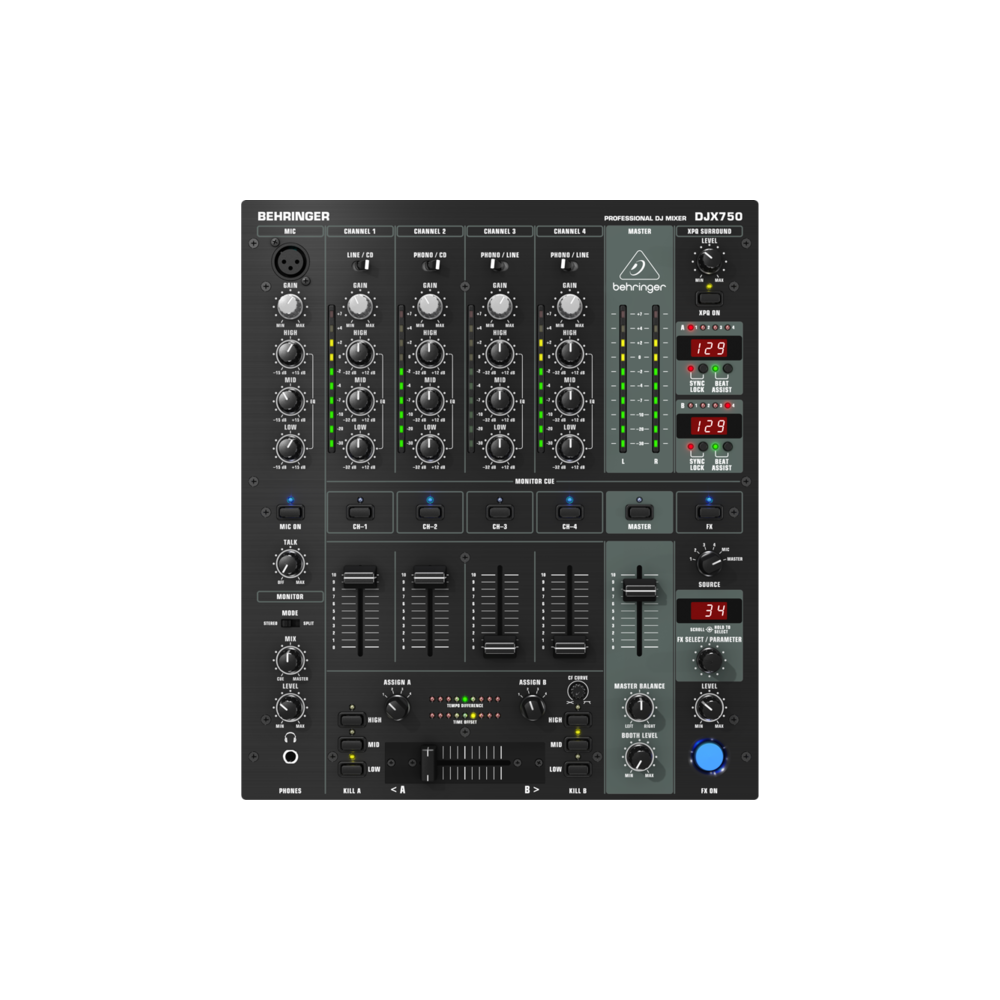Toggle the Kill B LOW button
1000x1000 pixels.
578,769
